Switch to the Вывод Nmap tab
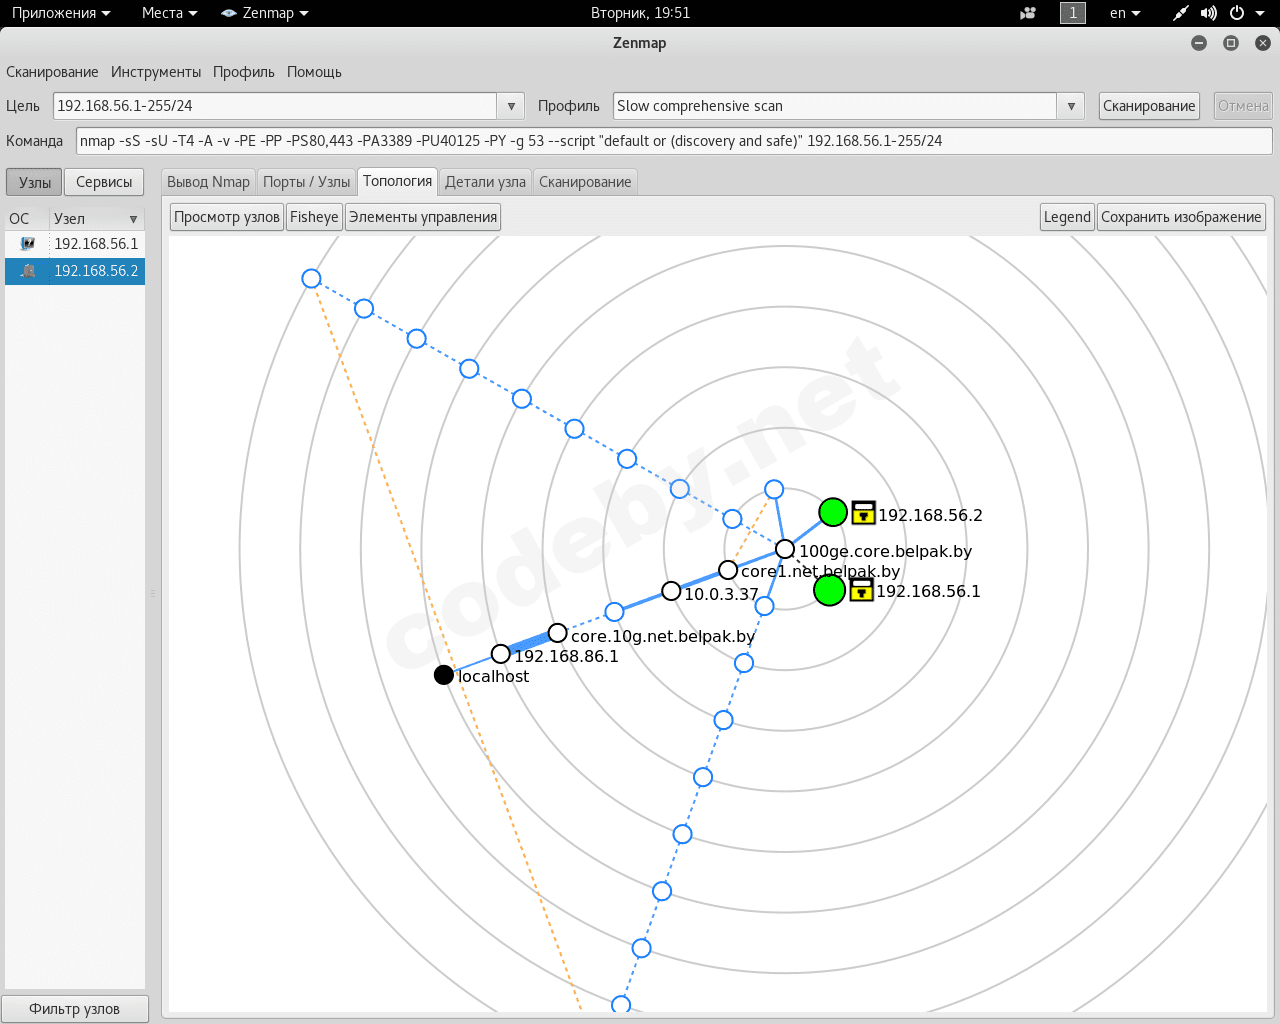 click(208, 182)
